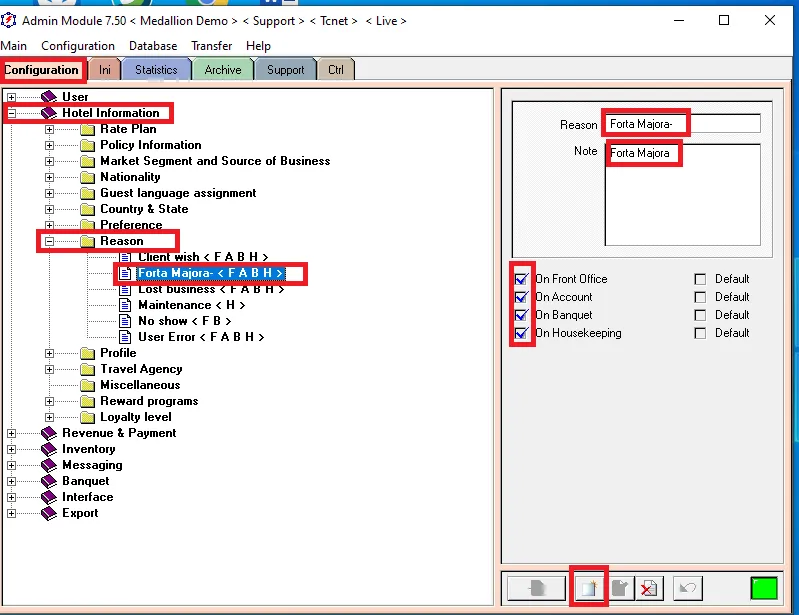The width and height of the screenshot is (799, 615).
Task: Click the Undo arrow button
Action: click(687, 589)
